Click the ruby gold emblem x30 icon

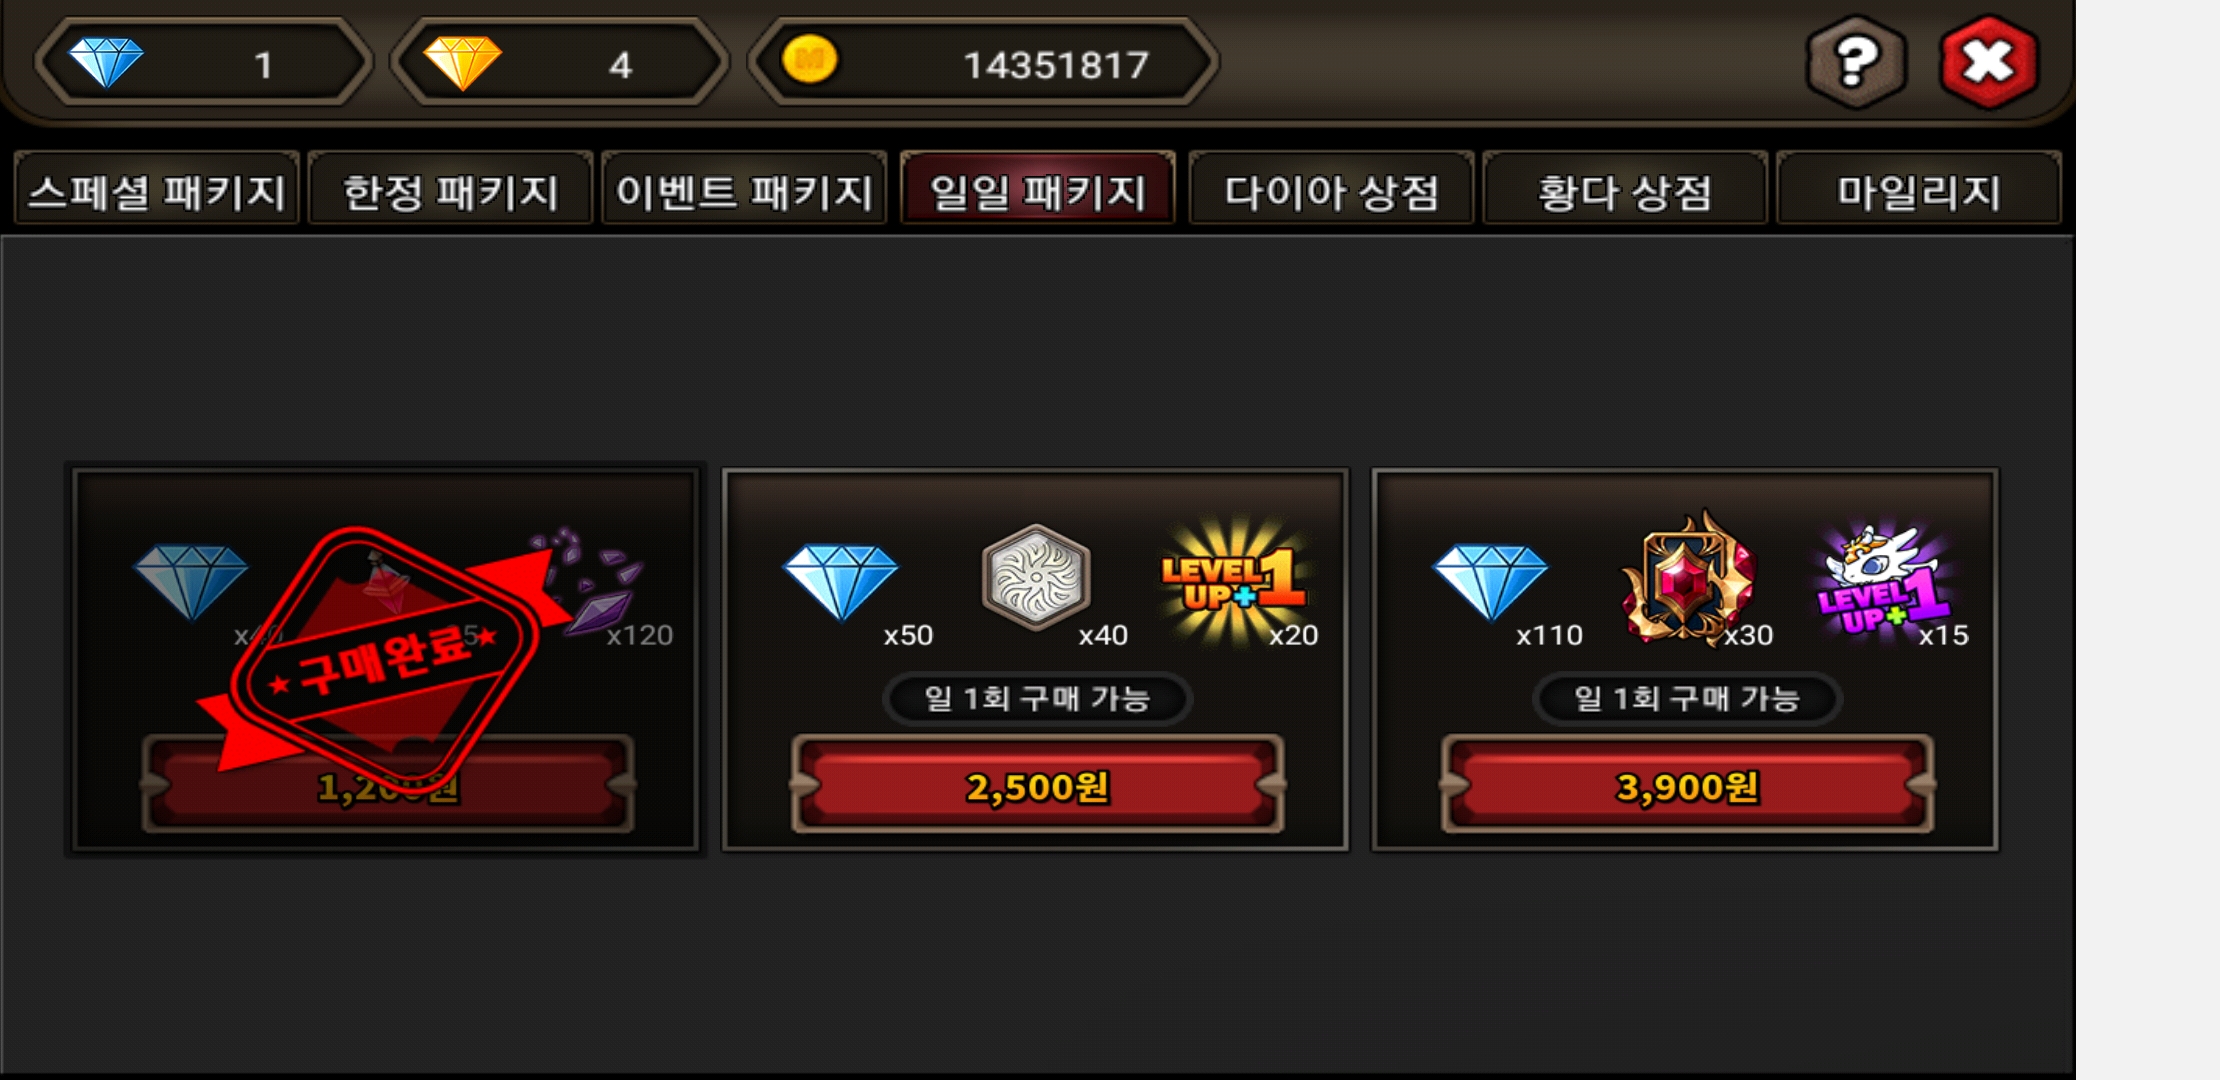(x=1687, y=577)
